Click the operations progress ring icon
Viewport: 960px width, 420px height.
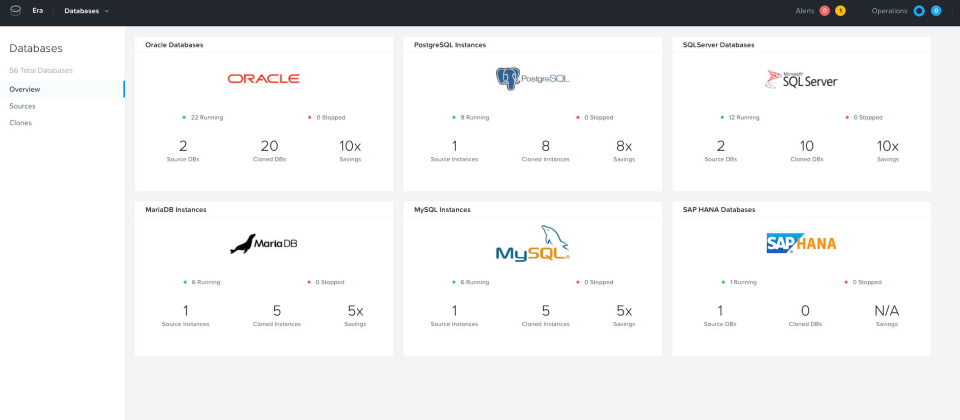click(x=918, y=11)
